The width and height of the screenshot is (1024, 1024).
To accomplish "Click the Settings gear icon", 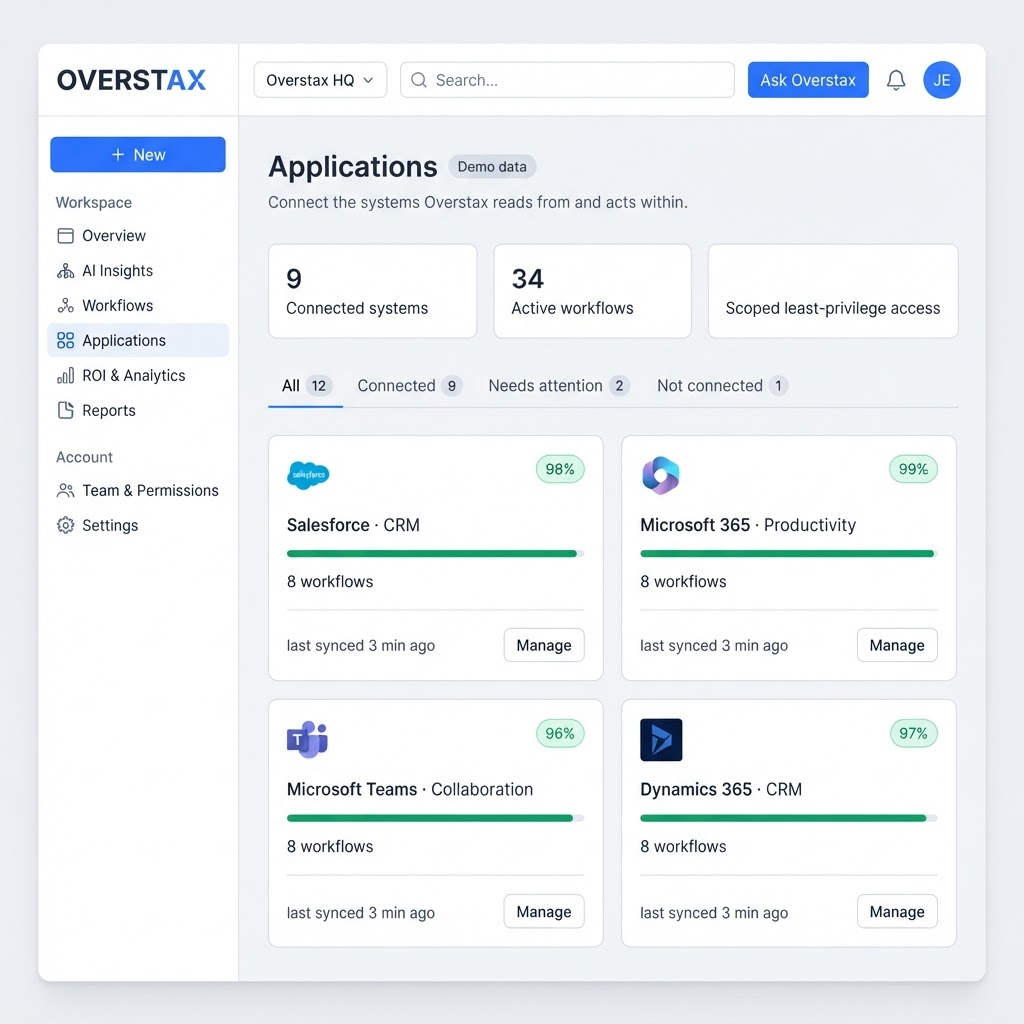I will 65,525.
